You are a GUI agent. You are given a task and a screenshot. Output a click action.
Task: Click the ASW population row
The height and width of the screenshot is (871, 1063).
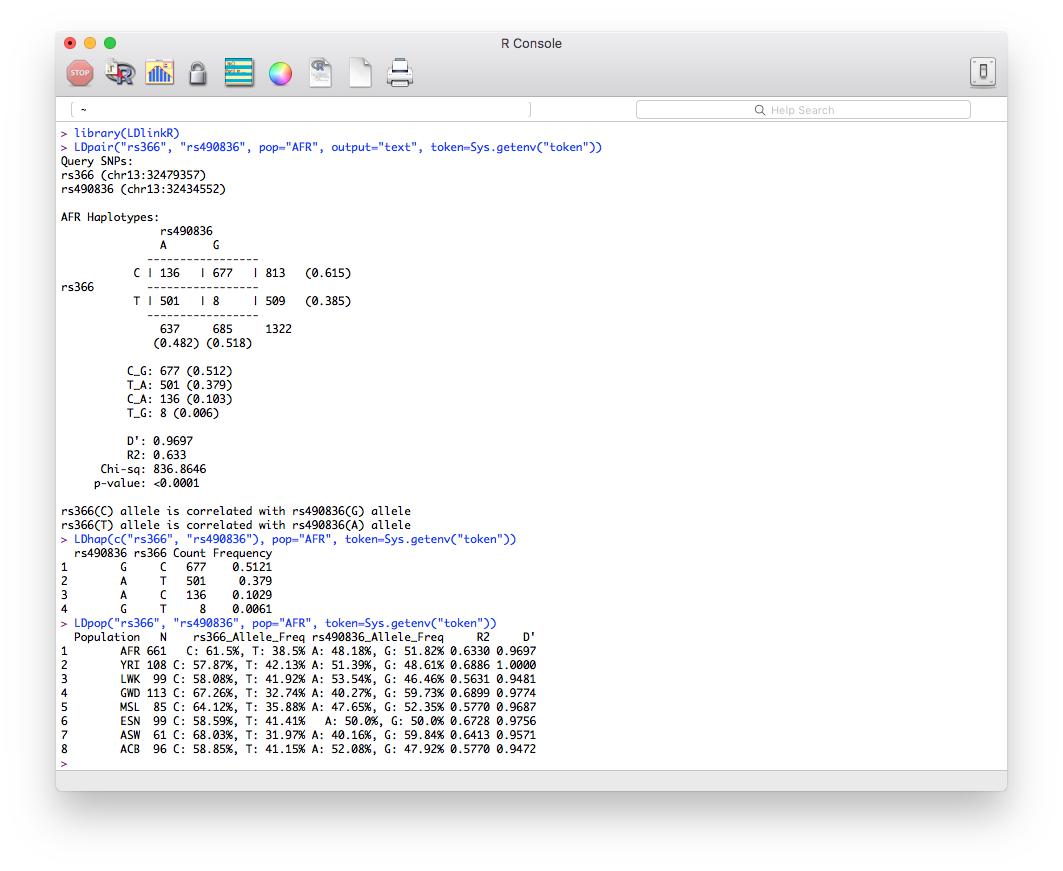pos(299,735)
